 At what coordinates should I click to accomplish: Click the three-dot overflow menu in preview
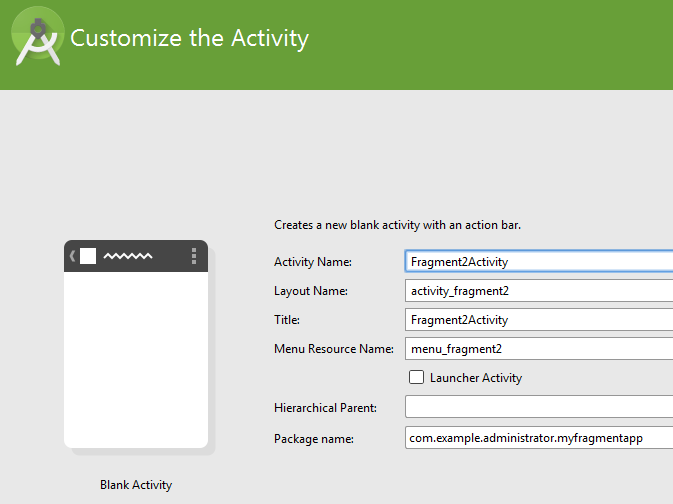tap(194, 256)
